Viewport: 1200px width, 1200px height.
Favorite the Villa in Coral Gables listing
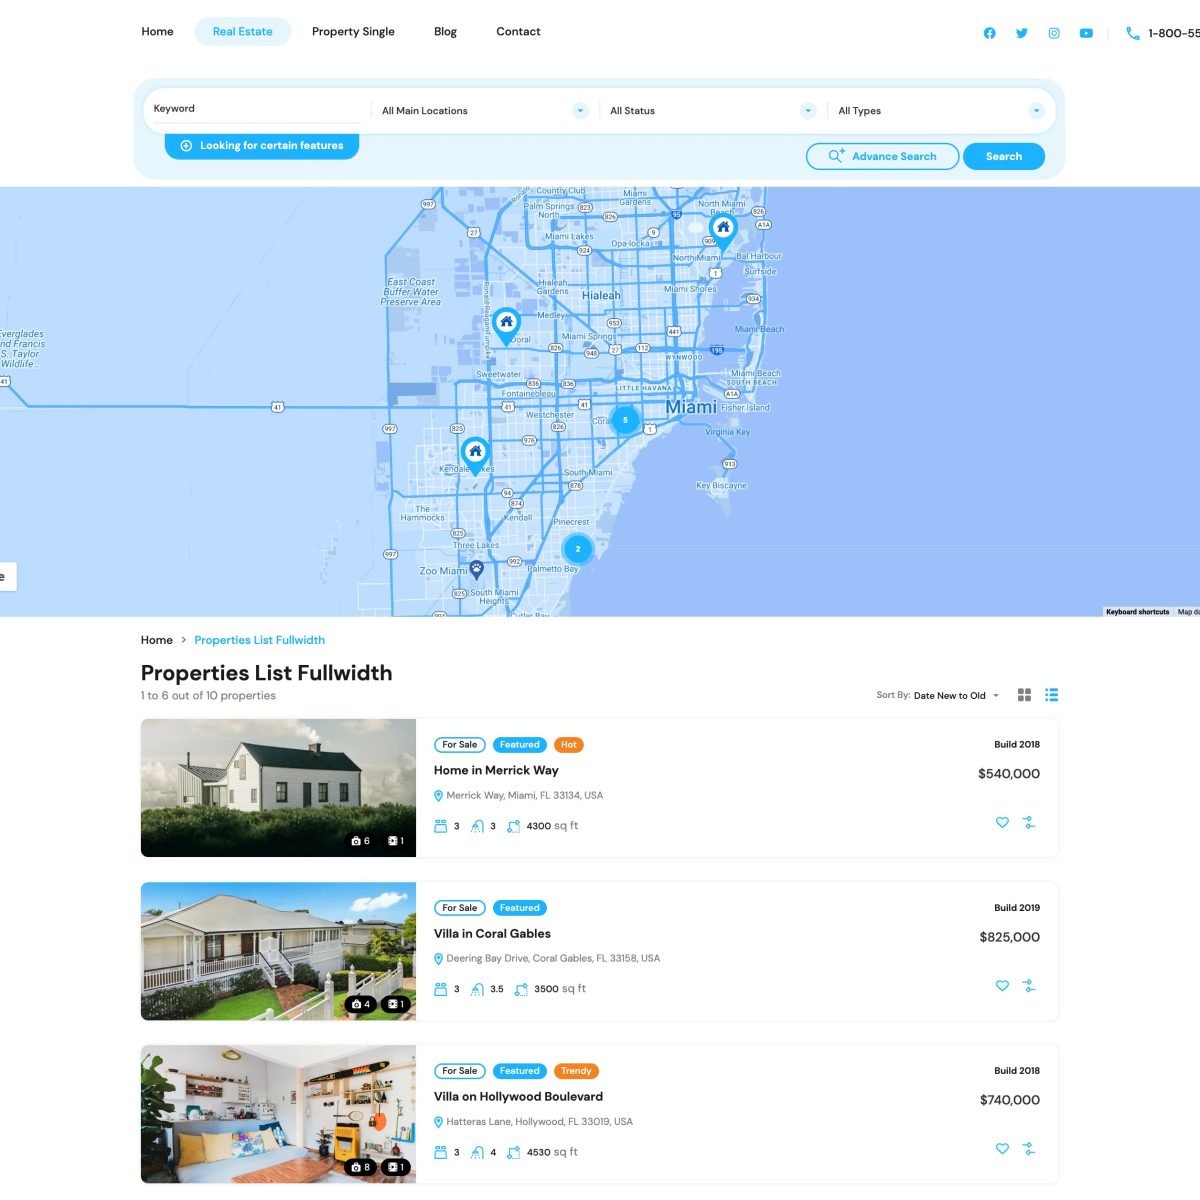click(1002, 986)
